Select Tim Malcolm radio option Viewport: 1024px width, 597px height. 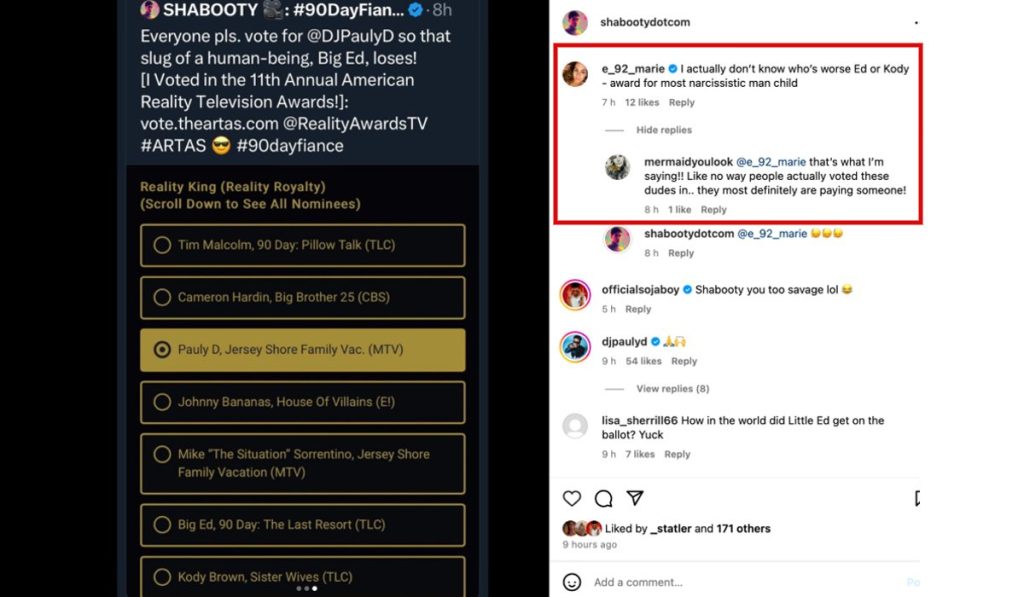(x=162, y=245)
